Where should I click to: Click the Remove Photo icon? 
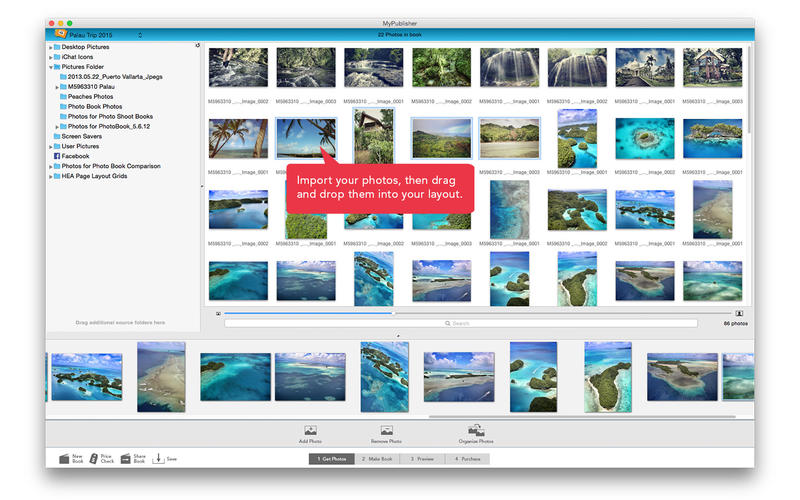(386, 431)
